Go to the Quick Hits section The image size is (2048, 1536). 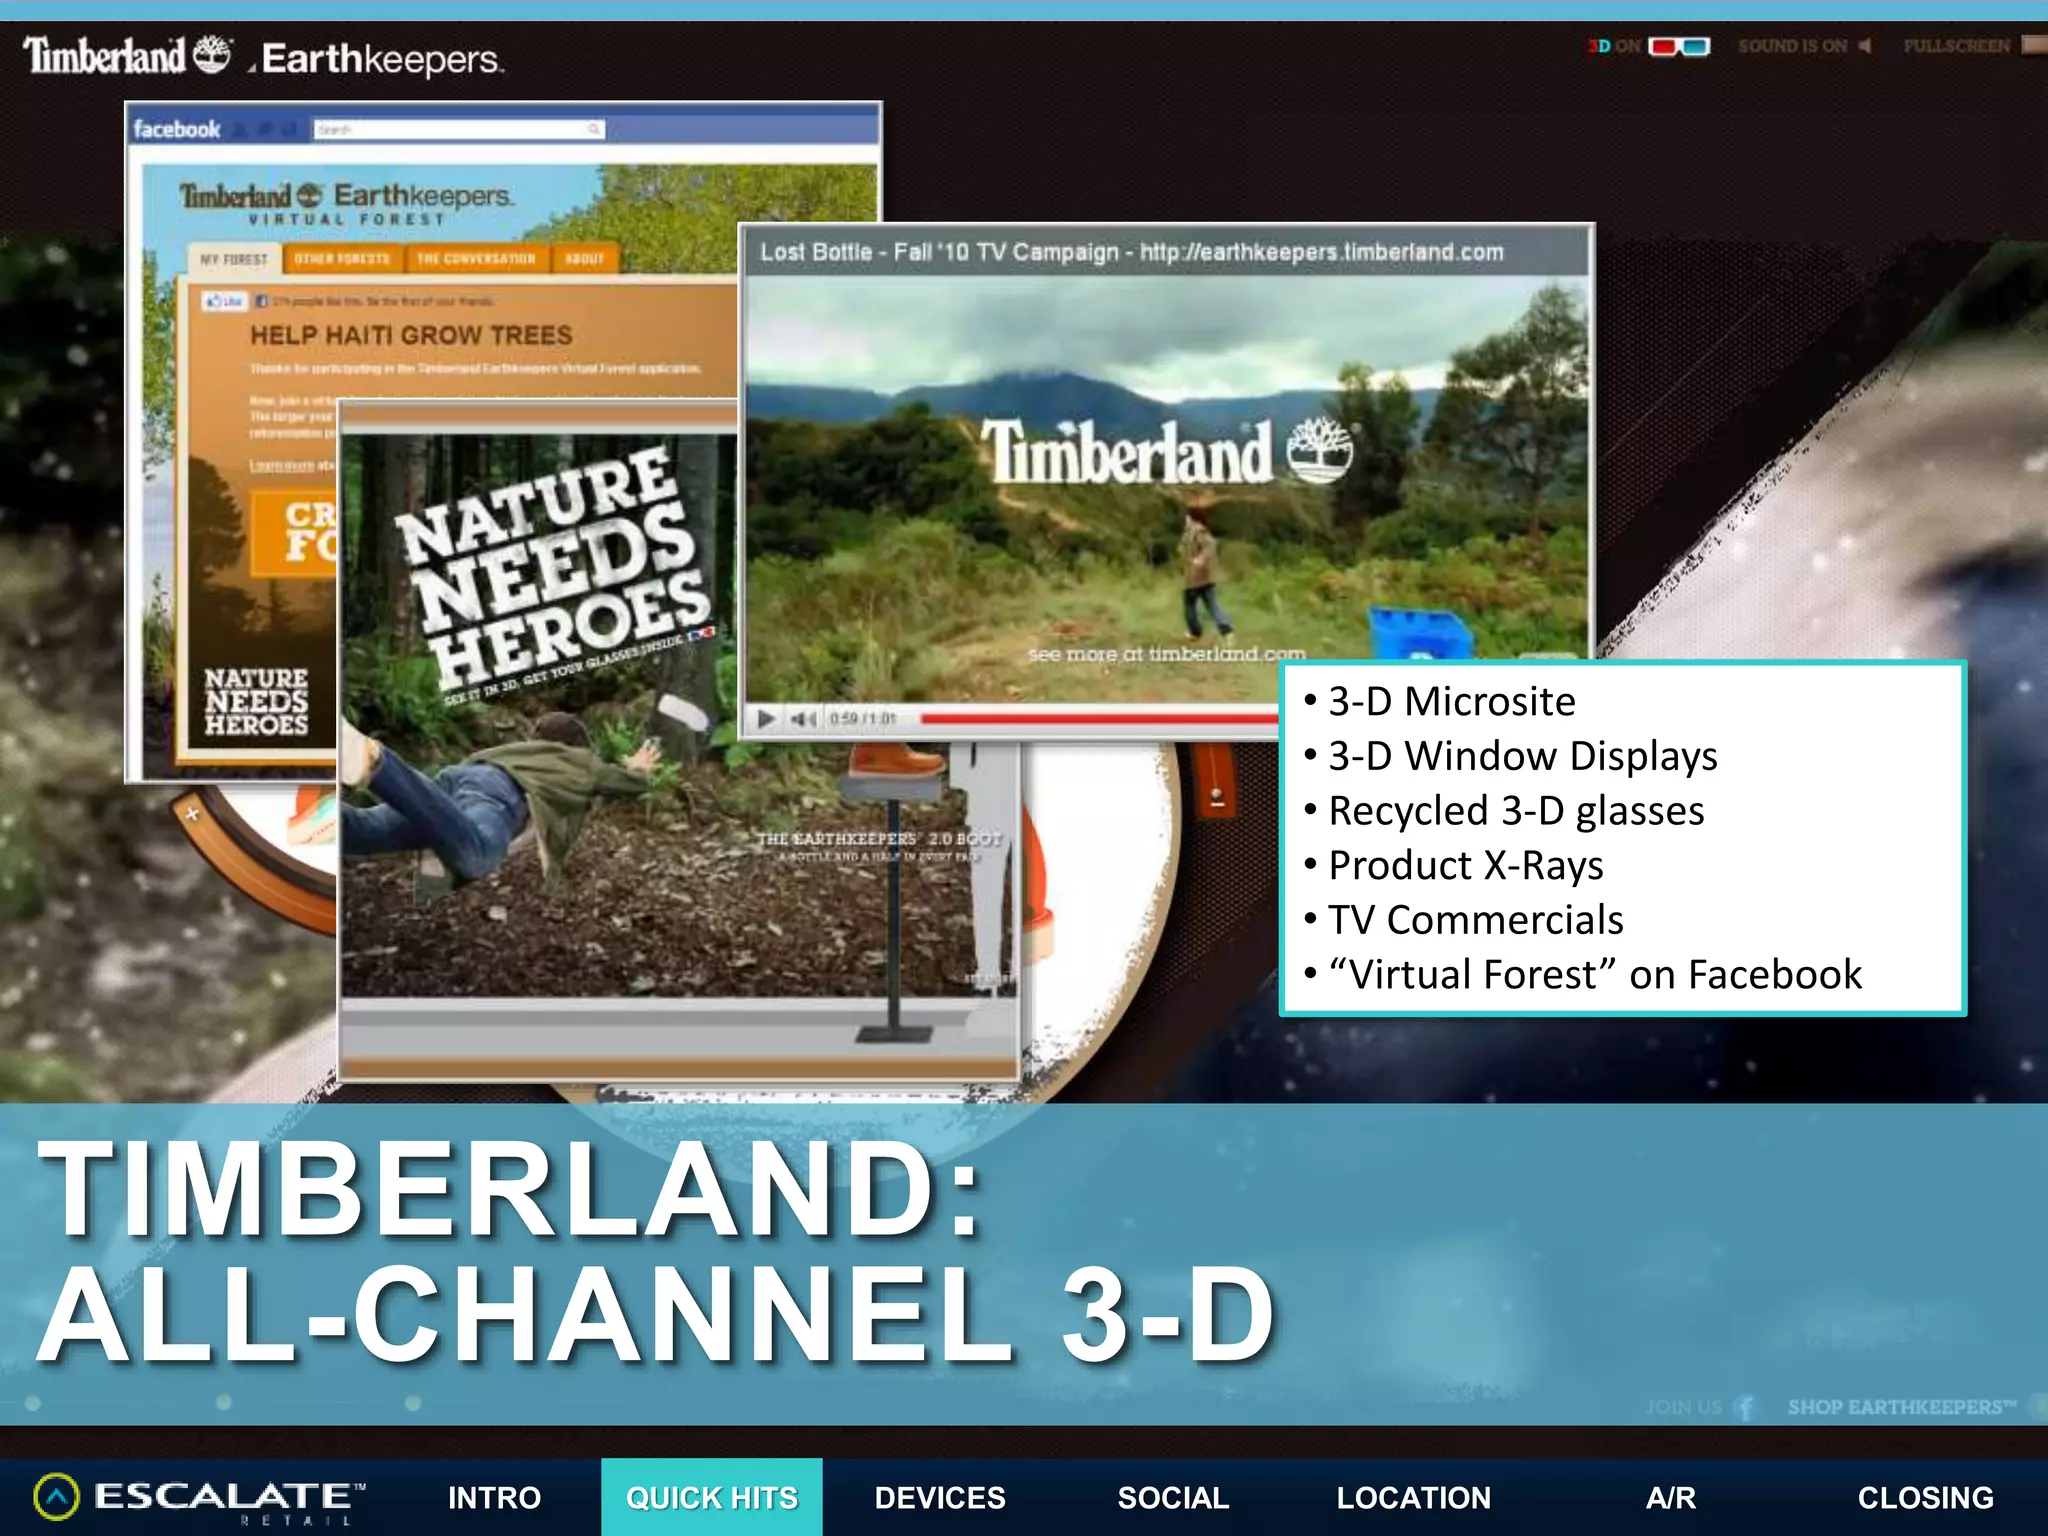click(x=711, y=1497)
